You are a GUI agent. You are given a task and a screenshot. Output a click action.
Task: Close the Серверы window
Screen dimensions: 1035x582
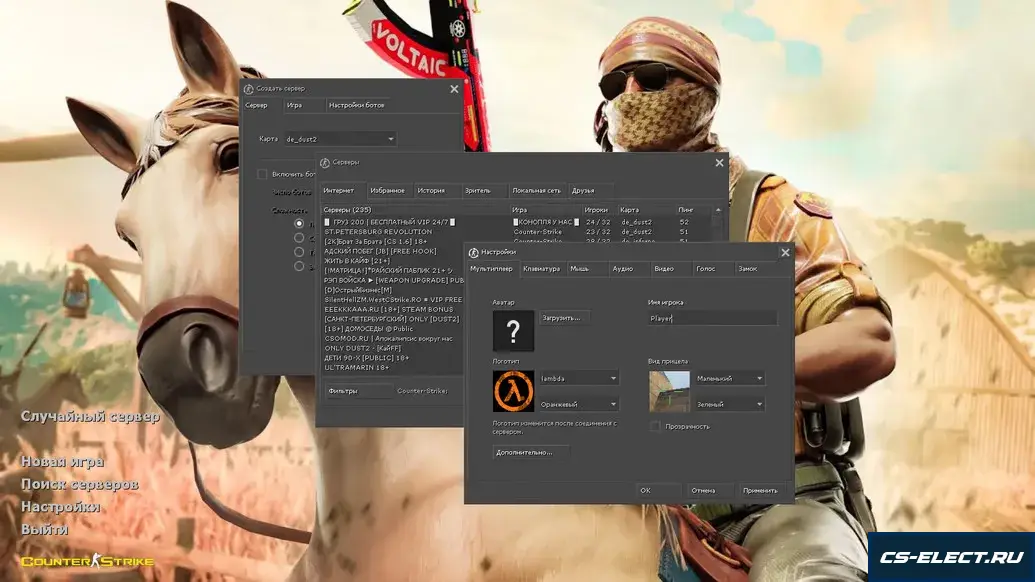(x=719, y=163)
